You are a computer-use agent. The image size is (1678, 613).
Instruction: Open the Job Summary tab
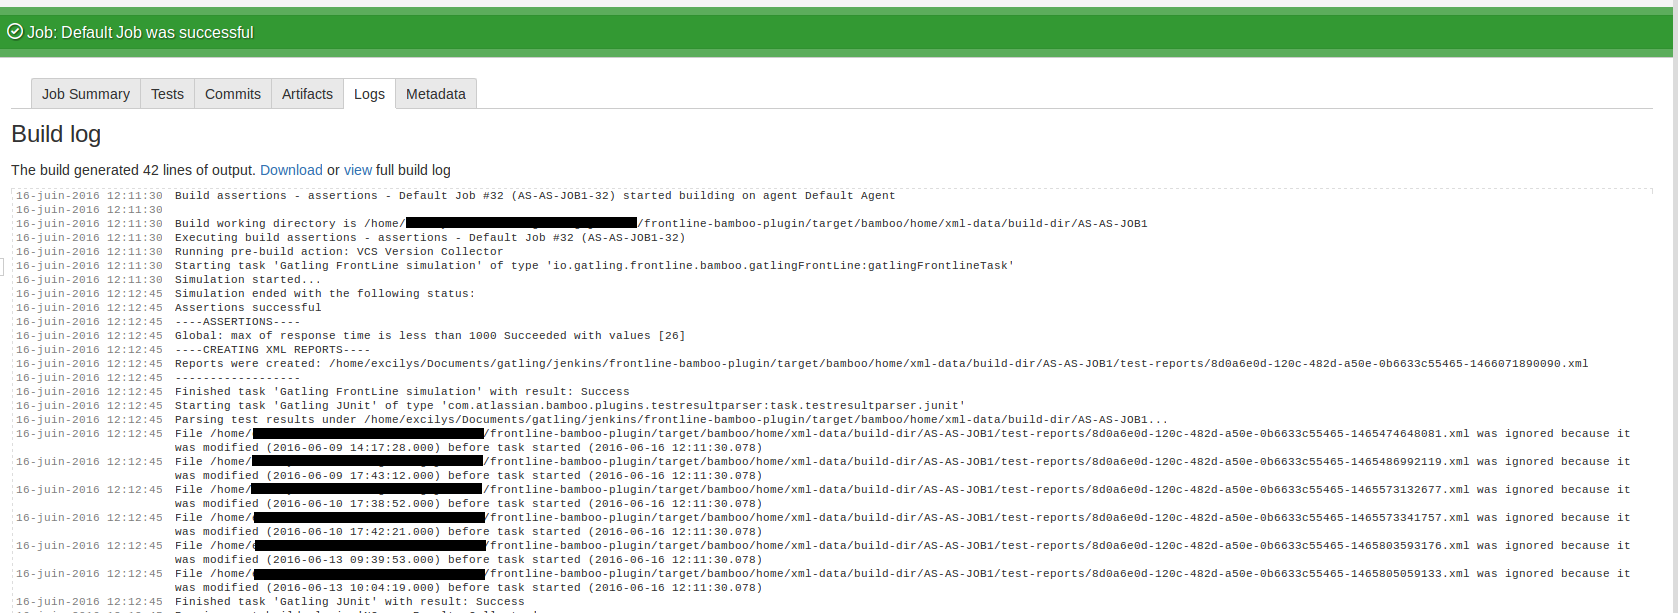[x=86, y=94]
